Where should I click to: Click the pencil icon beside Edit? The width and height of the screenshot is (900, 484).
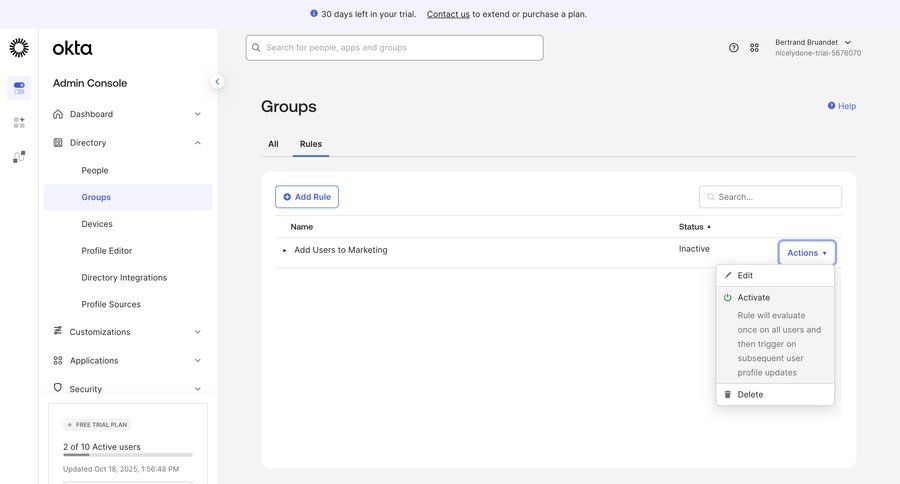point(728,275)
